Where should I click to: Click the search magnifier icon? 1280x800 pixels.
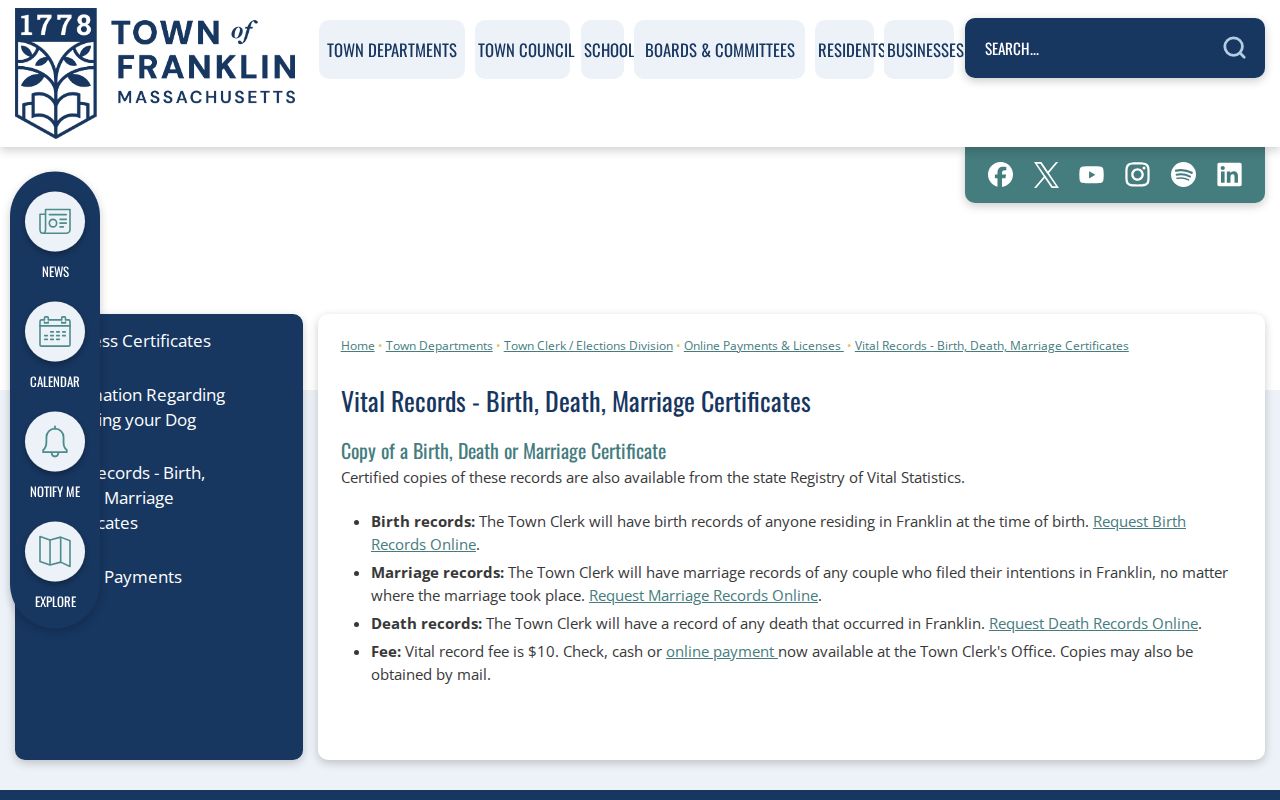tap(1234, 48)
